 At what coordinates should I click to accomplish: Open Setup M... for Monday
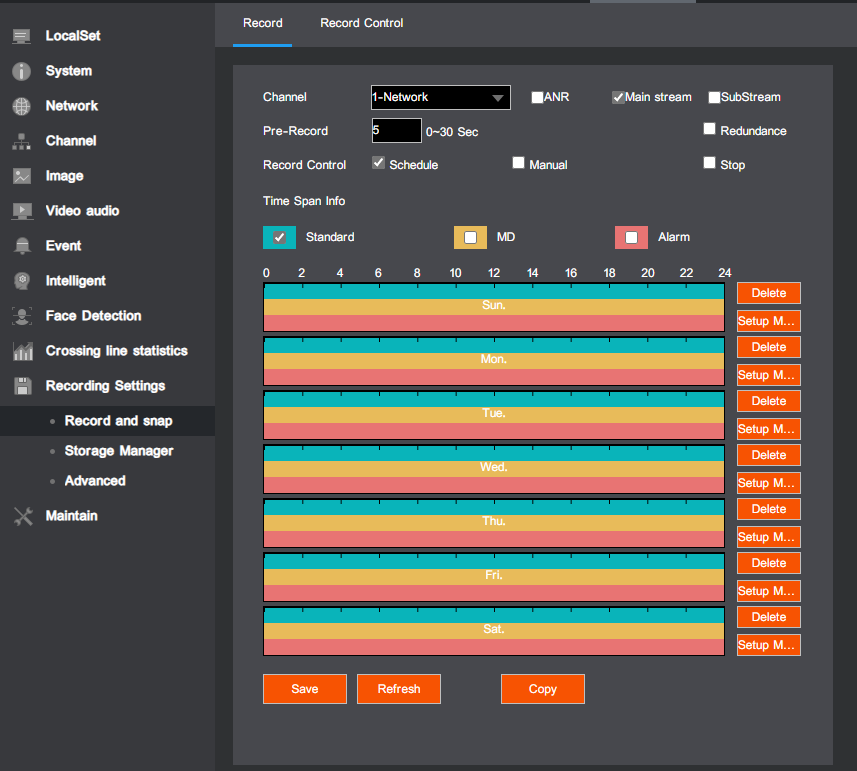tap(769, 375)
